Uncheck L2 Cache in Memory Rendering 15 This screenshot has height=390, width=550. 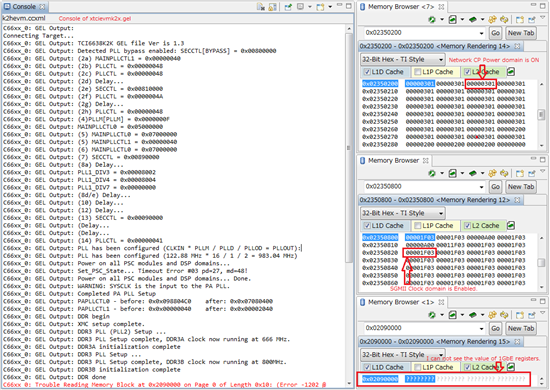[x=467, y=367]
